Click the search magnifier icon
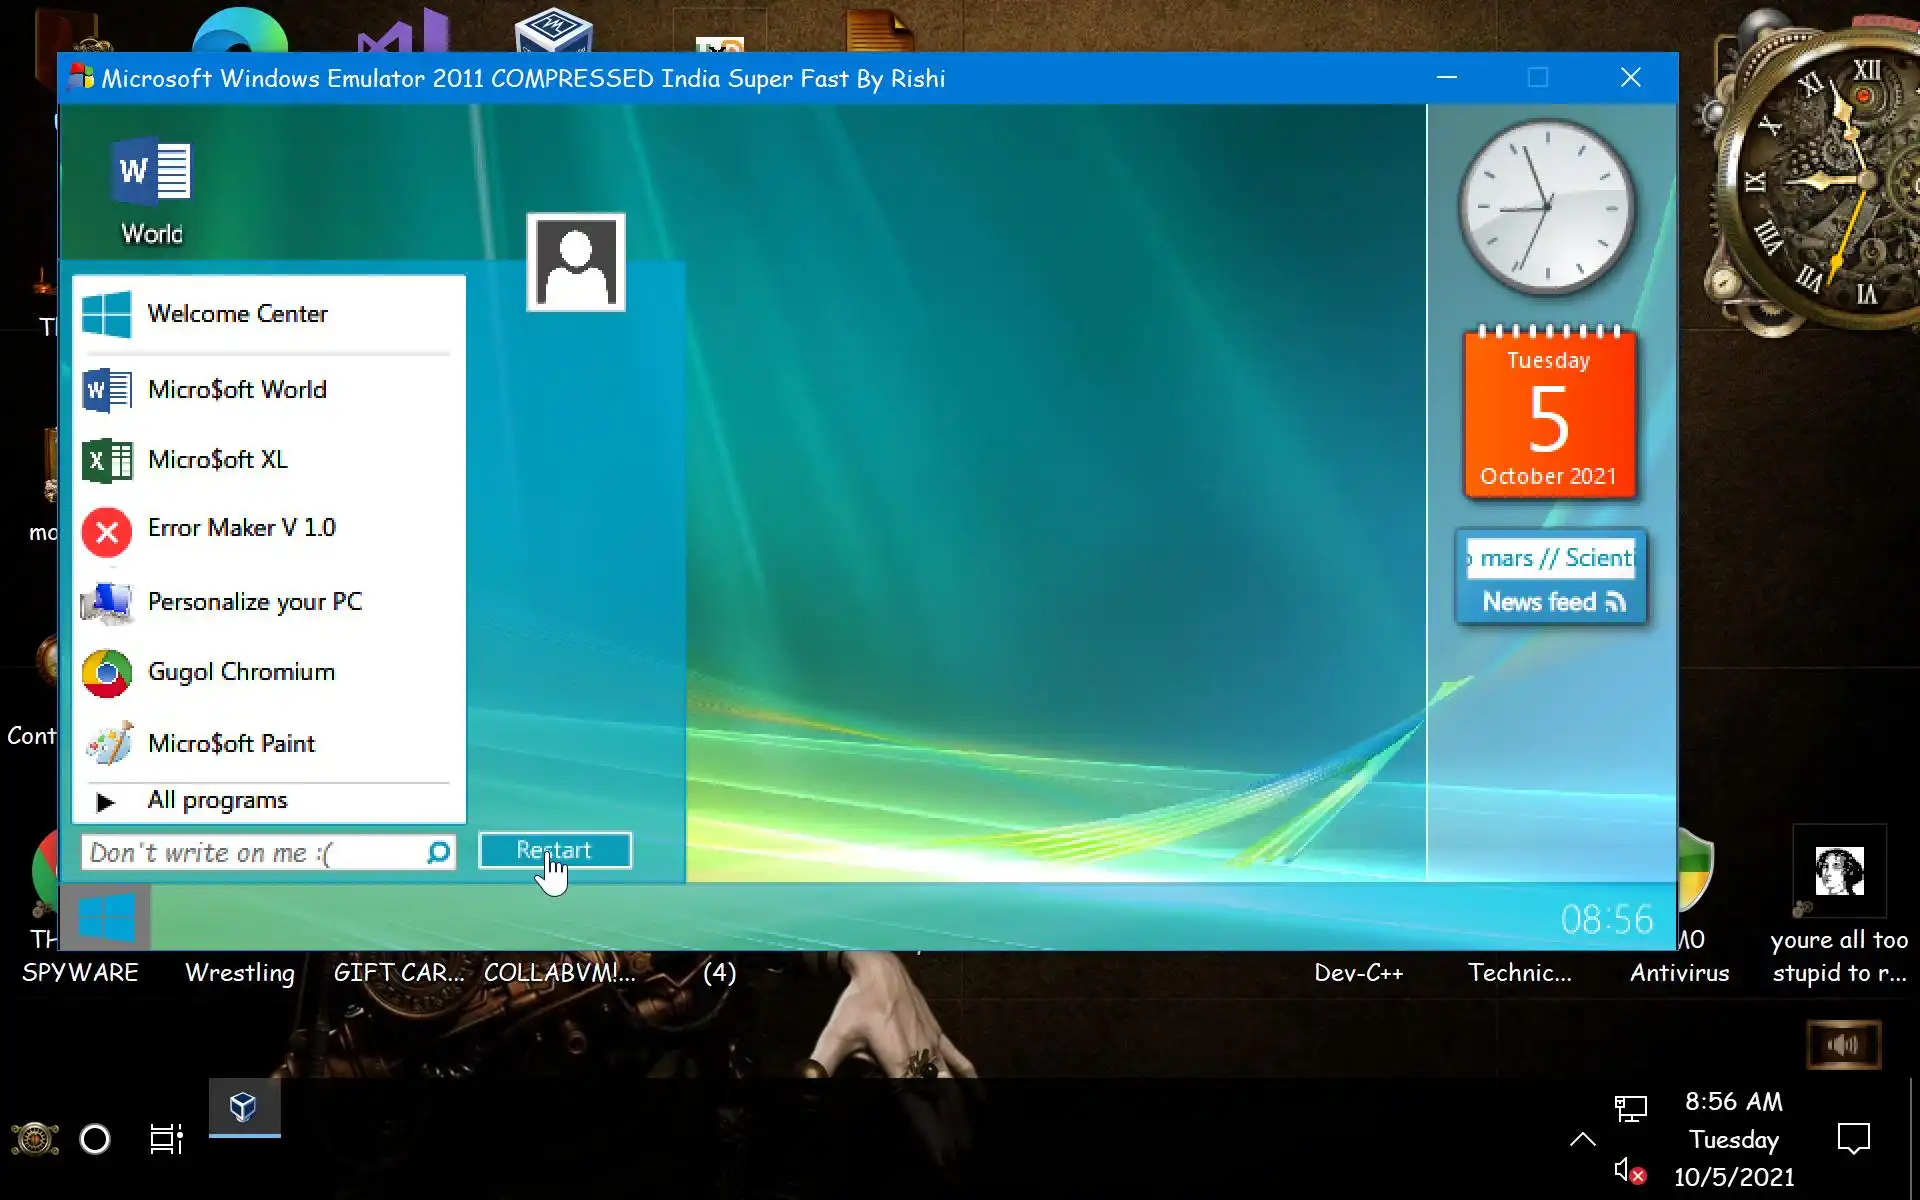This screenshot has width=1920, height=1200. pyautogui.click(x=438, y=853)
